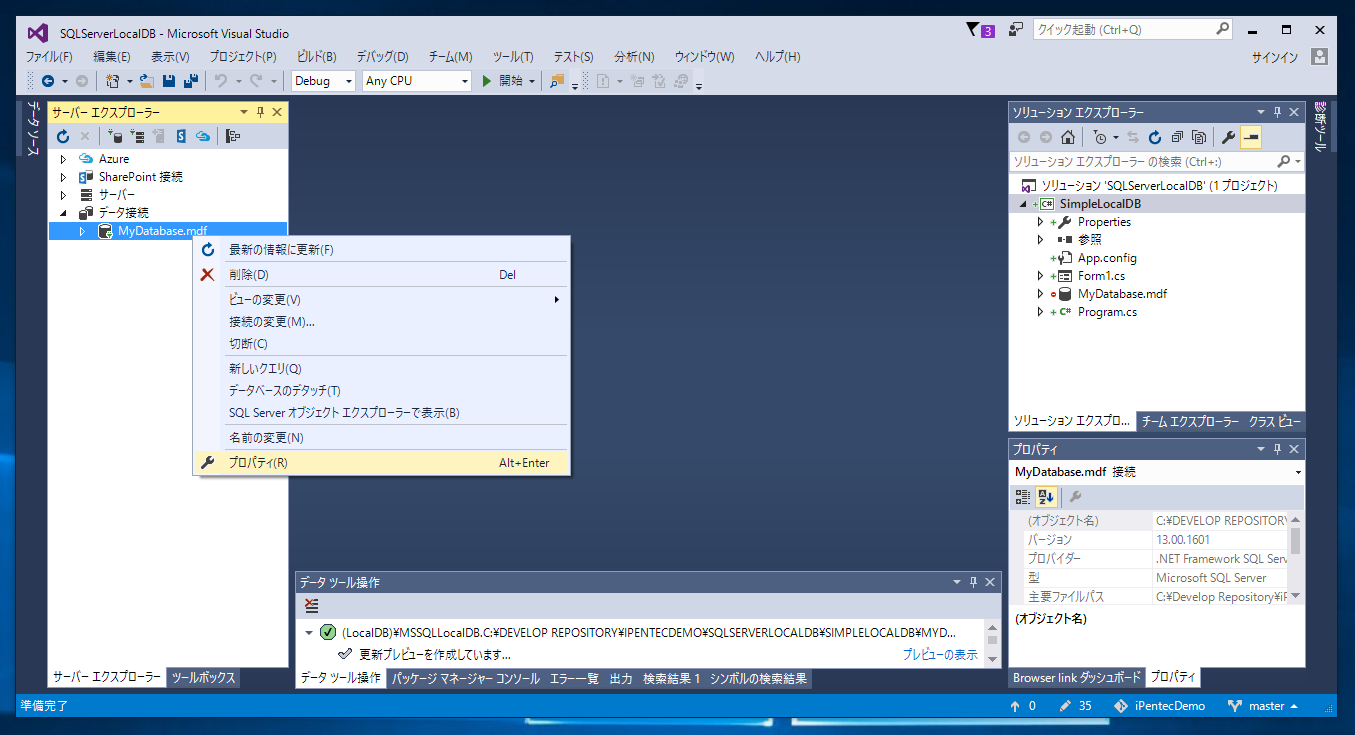Viewport: 1355px width, 735px height.
Task: Click the Home icon in Solution Explorer
Action: coord(1068,137)
